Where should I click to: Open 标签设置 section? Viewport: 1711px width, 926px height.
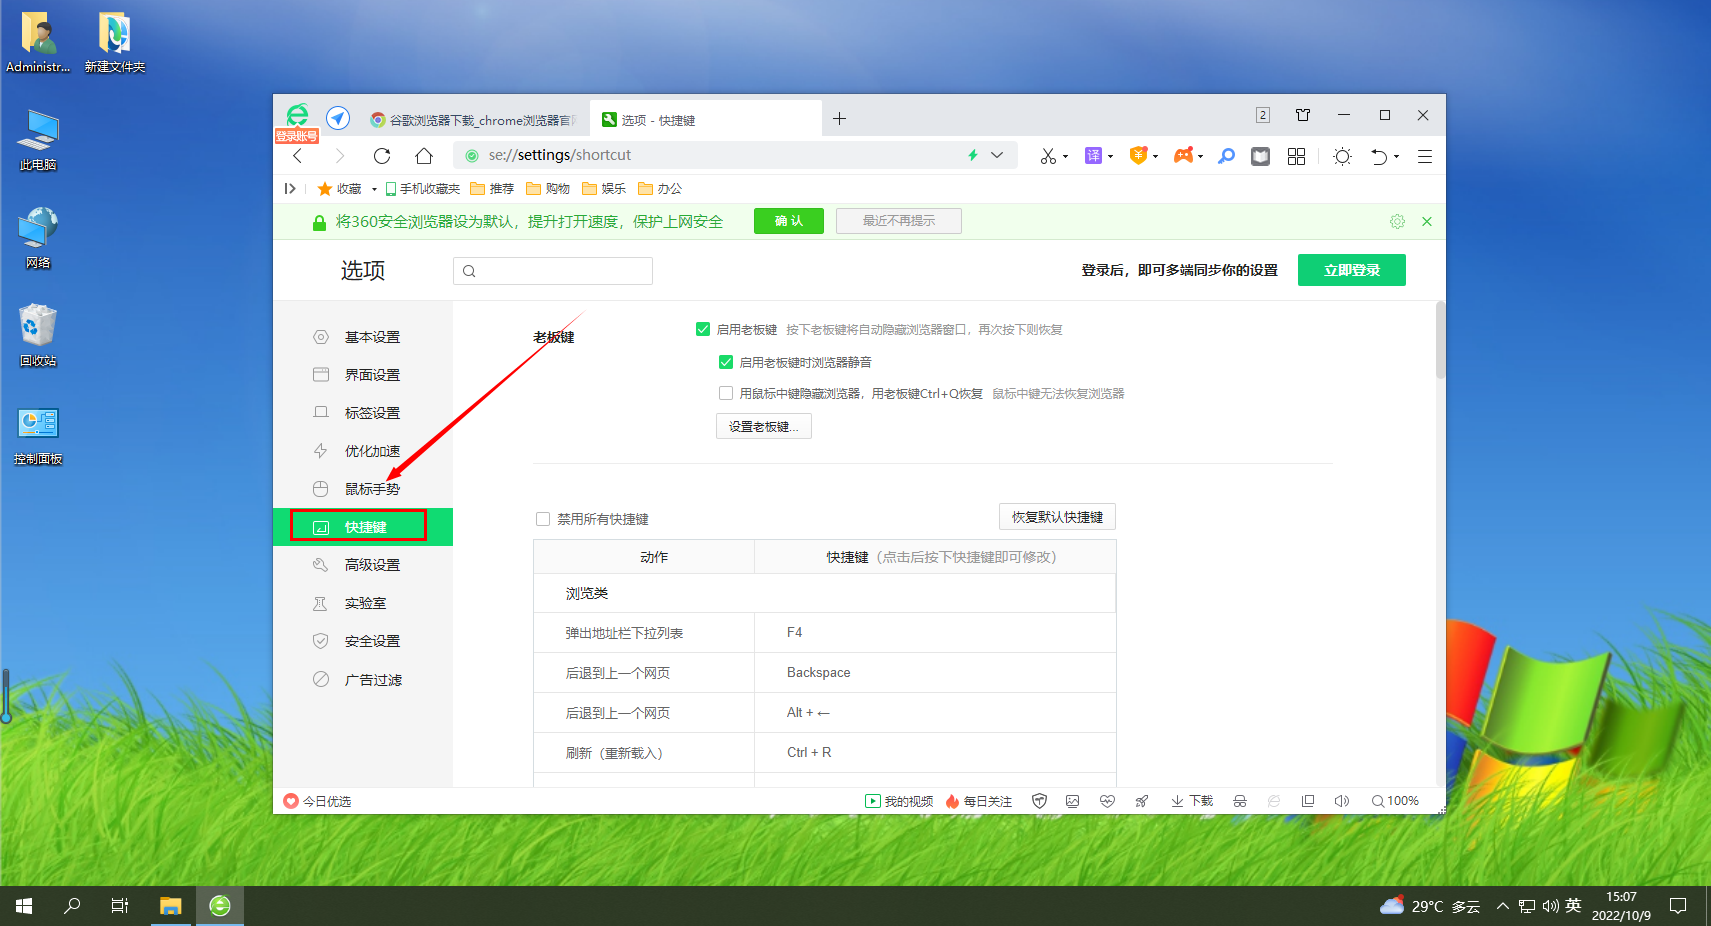tap(363, 413)
